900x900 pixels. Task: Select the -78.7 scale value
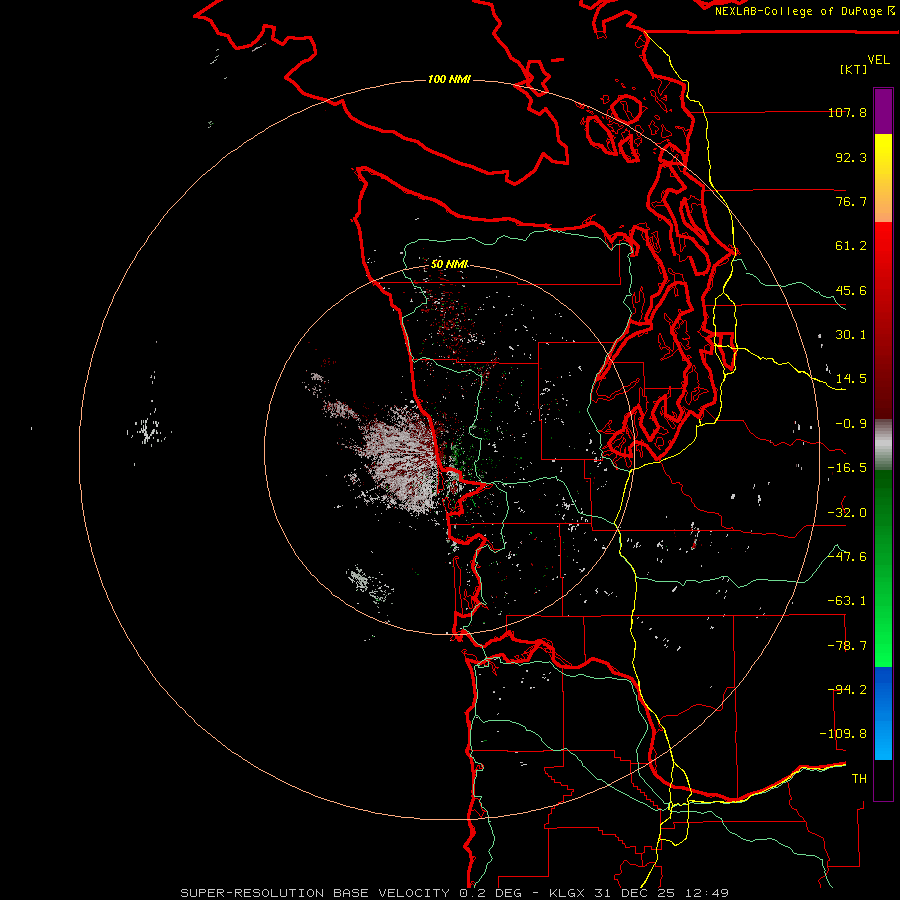847,646
